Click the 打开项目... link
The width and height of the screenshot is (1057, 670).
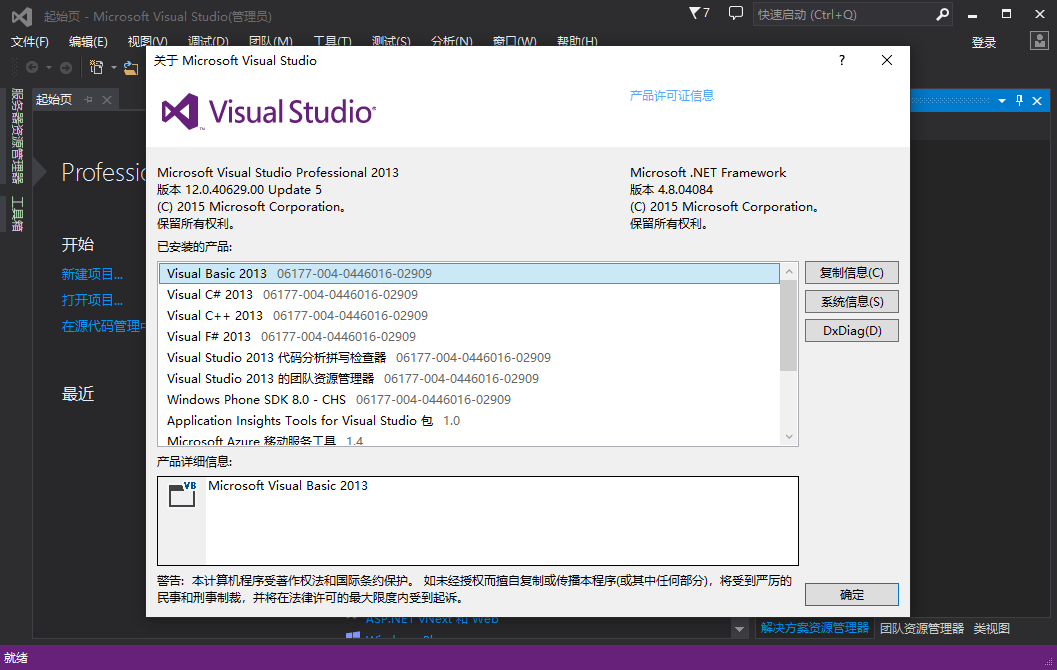click(92, 300)
